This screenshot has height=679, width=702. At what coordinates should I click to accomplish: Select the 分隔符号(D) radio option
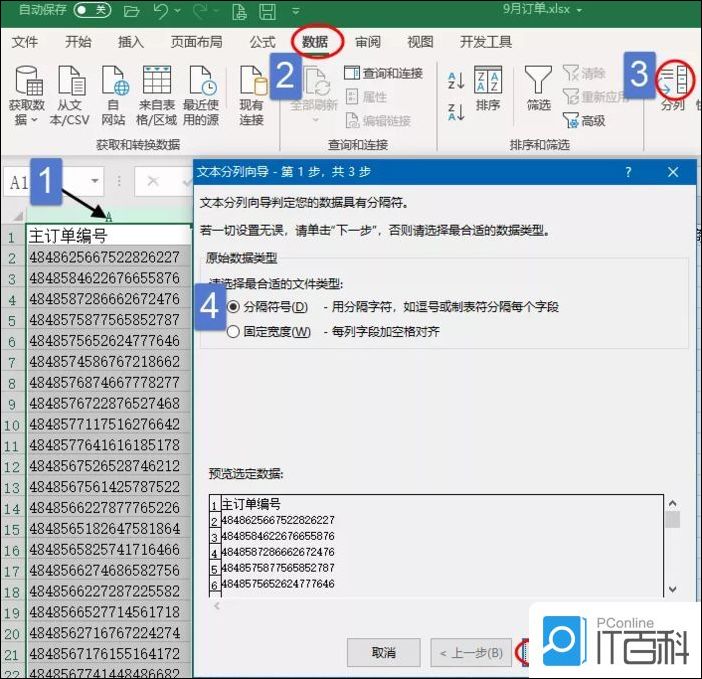point(233,307)
